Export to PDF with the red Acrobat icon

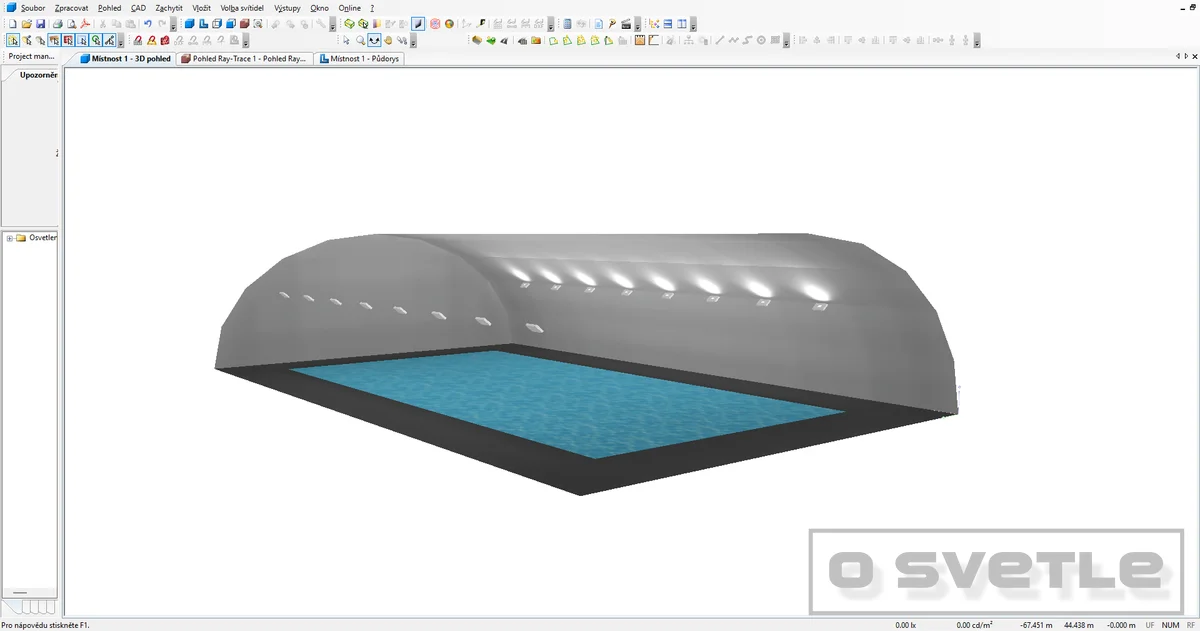86,23
